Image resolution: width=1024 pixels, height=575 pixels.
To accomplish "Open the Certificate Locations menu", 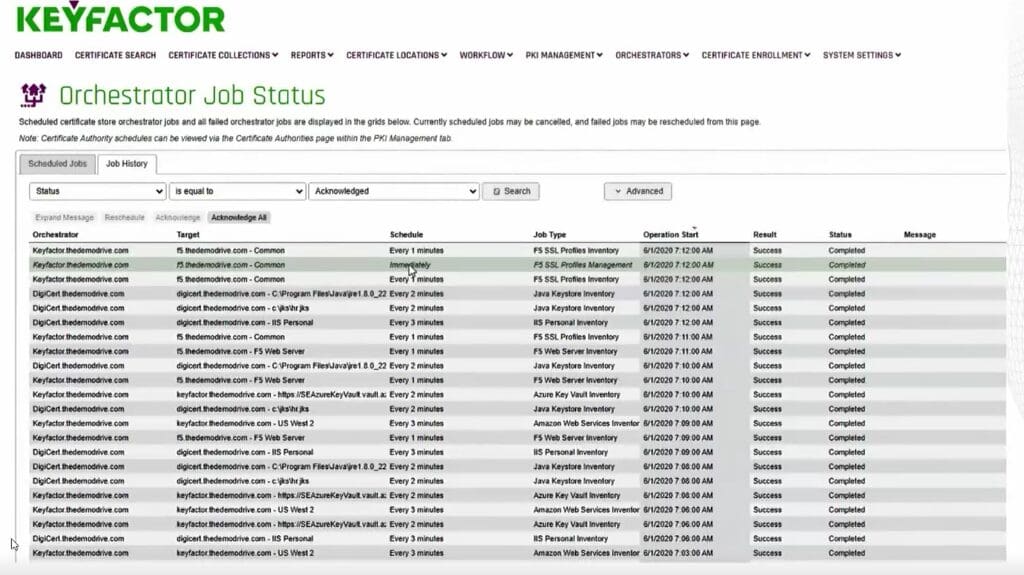I will (x=396, y=56).
